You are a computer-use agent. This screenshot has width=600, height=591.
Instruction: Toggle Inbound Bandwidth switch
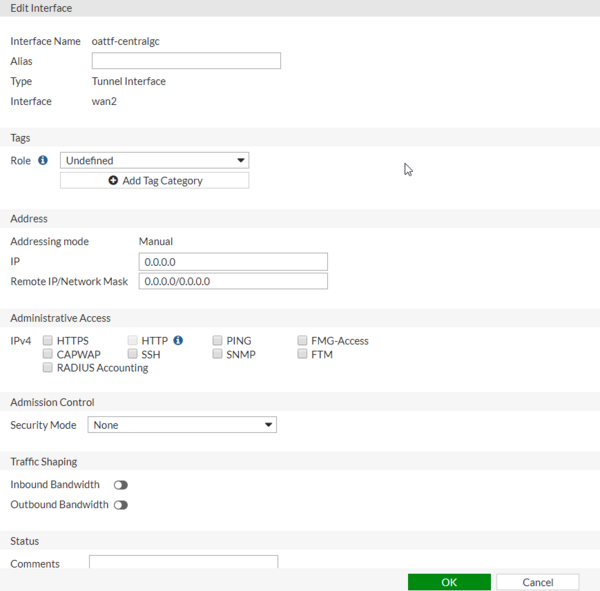pyautogui.click(x=121, y=485)
